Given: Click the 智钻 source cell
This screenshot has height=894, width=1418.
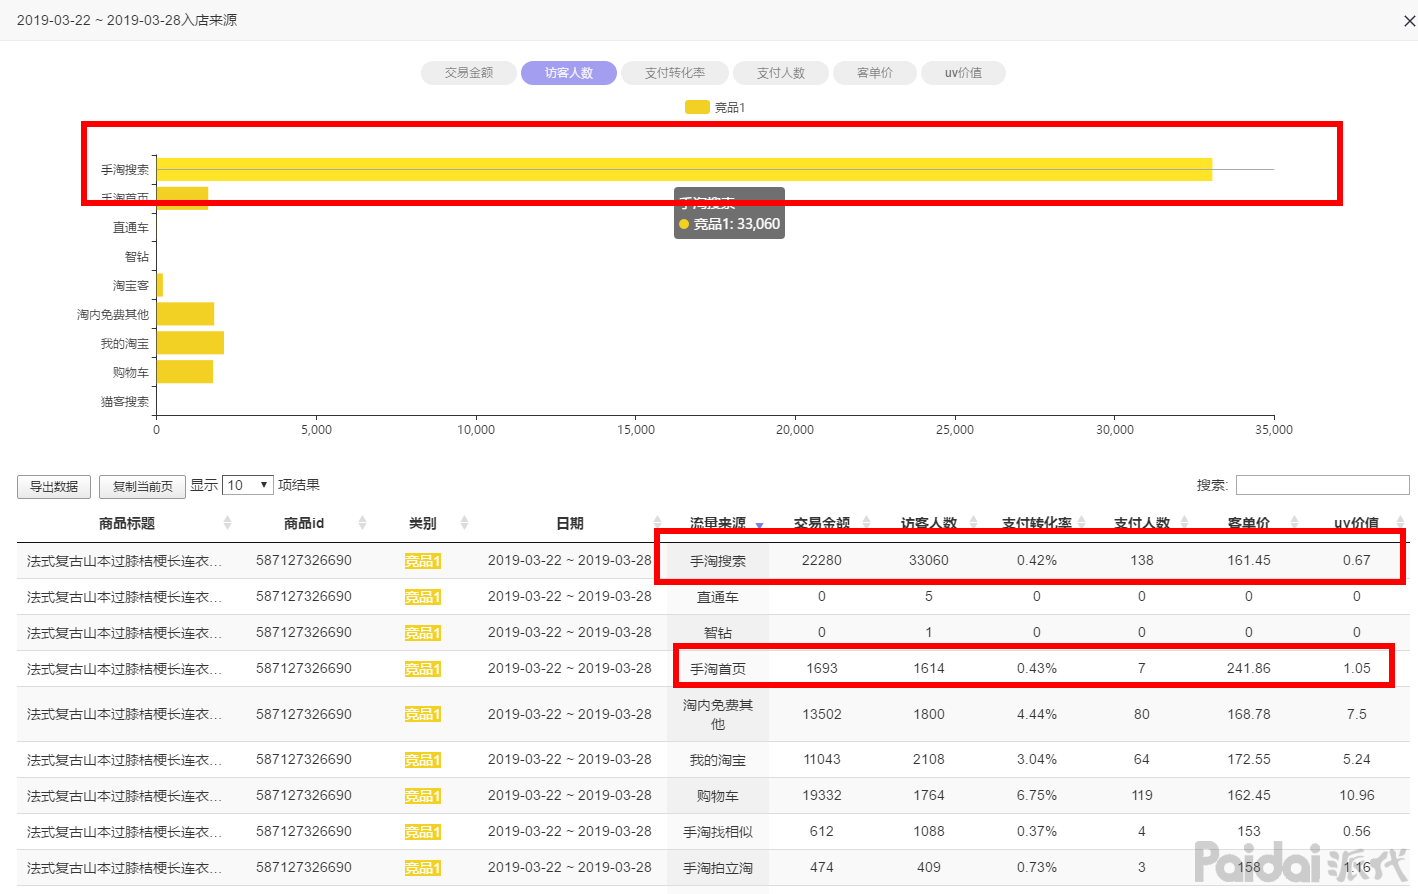Looking at the screenshot, I should pyautogui.click(x=718, y=633).
